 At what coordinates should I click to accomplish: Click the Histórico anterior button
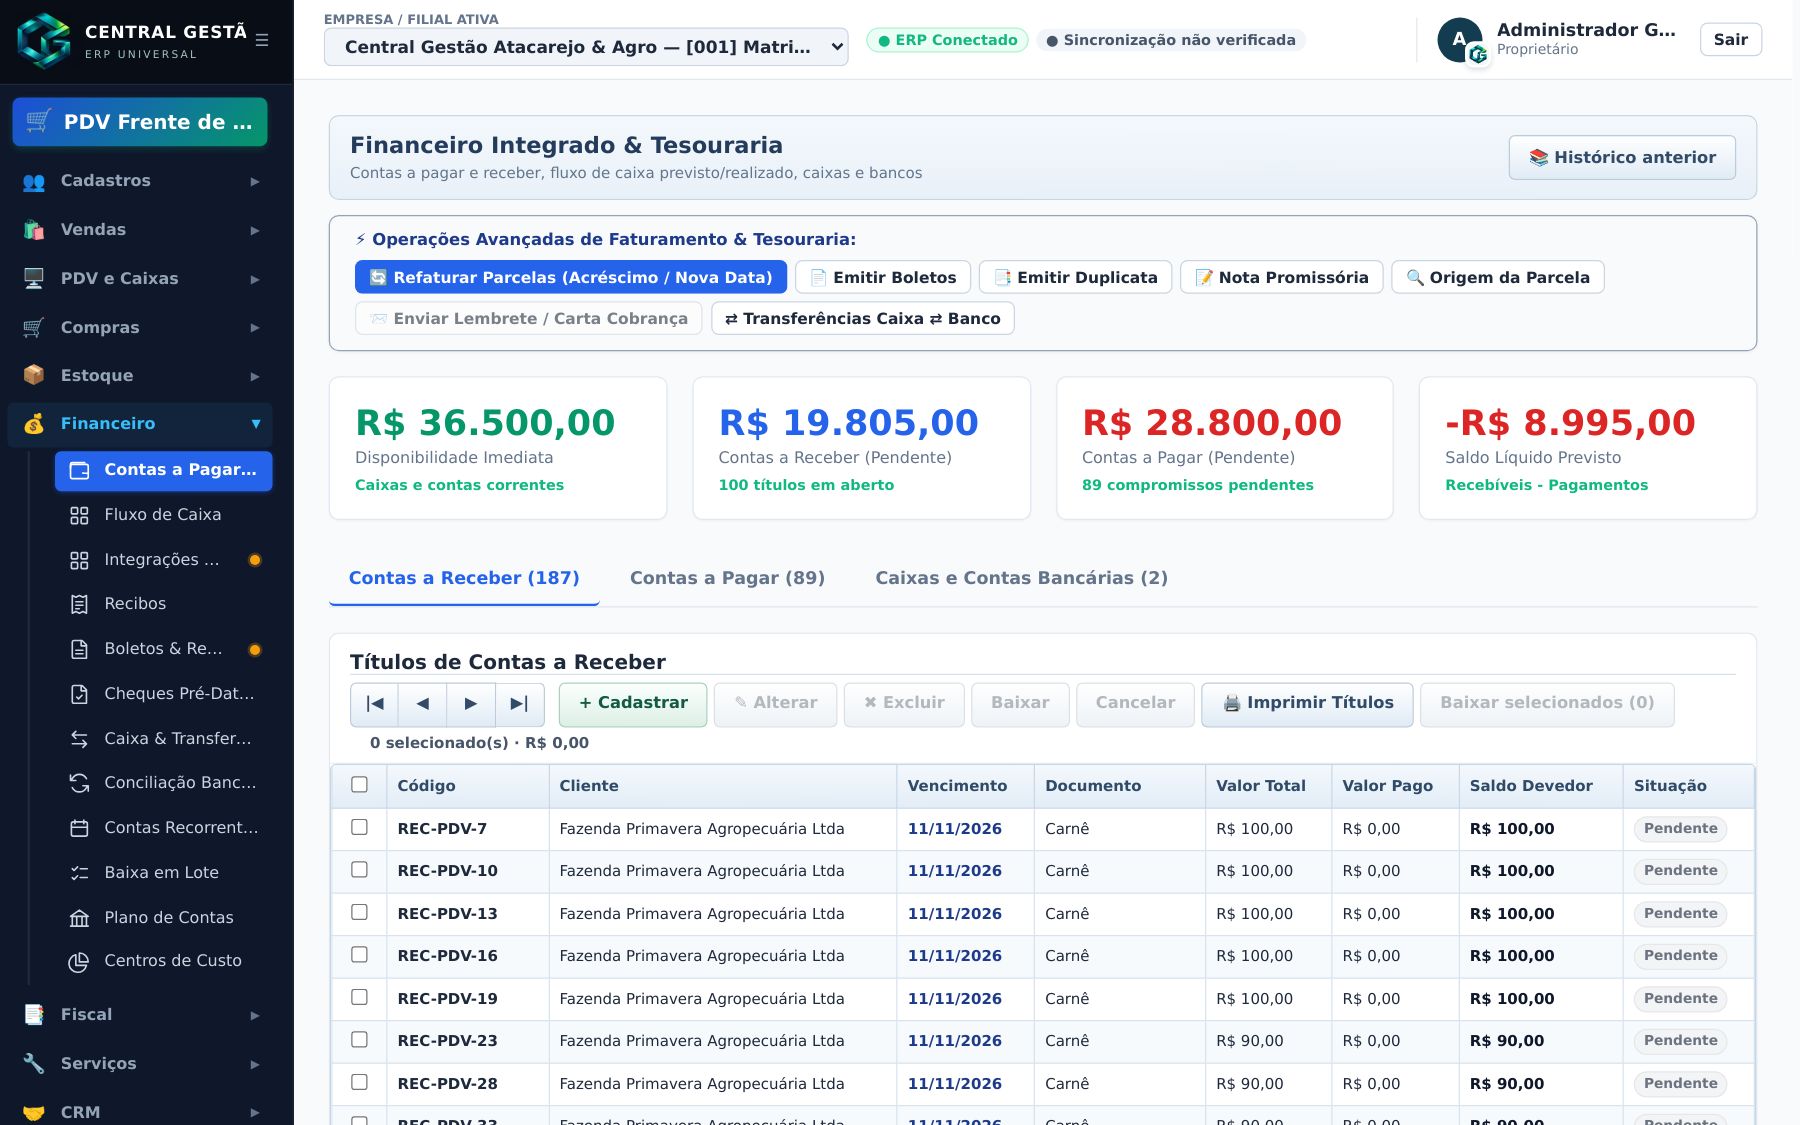(1622, 158)
